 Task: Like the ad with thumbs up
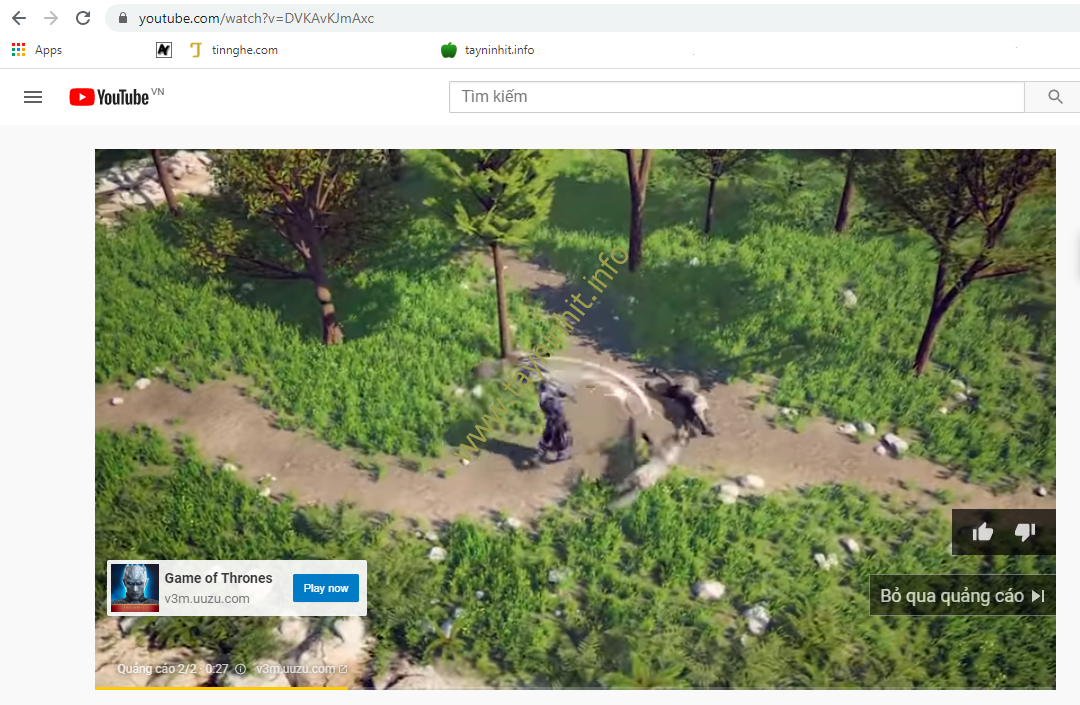[x=983, y=532]
